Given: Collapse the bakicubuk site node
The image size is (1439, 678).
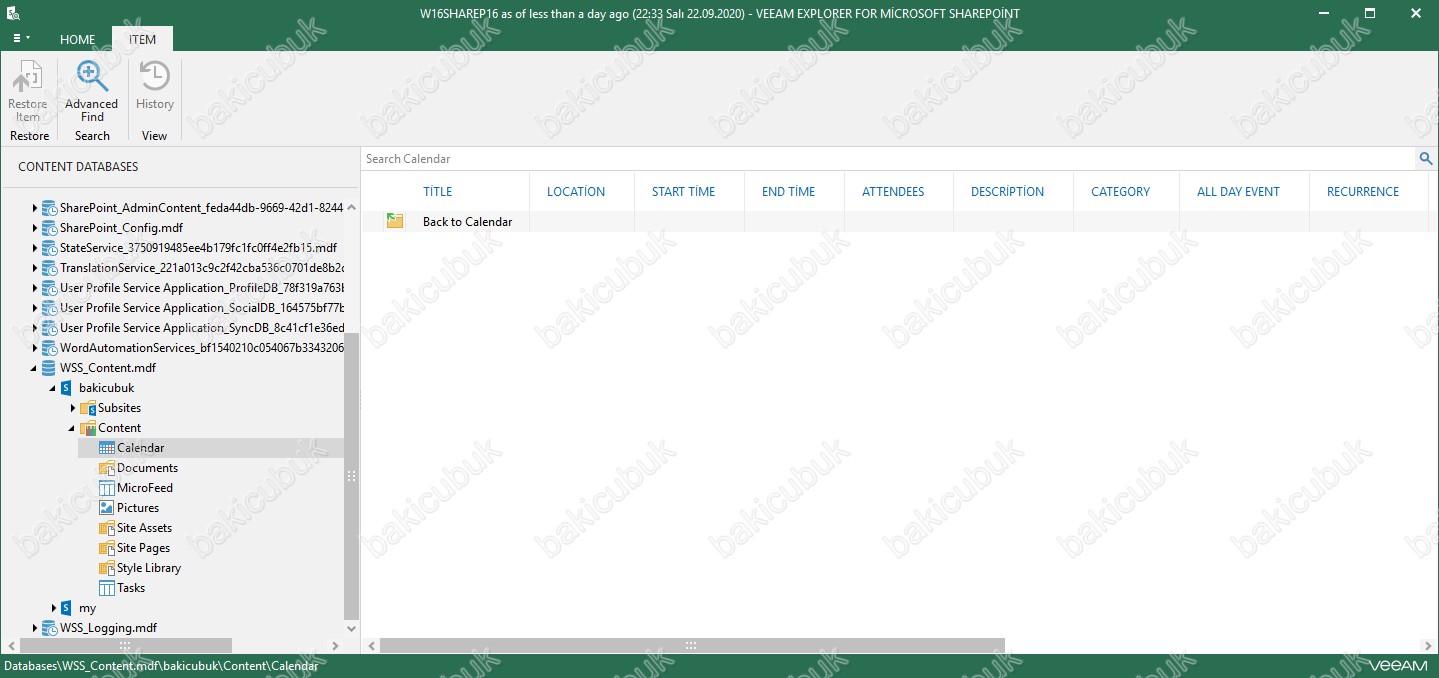Looking at the screenshot, I should click(x=53, y=388).
